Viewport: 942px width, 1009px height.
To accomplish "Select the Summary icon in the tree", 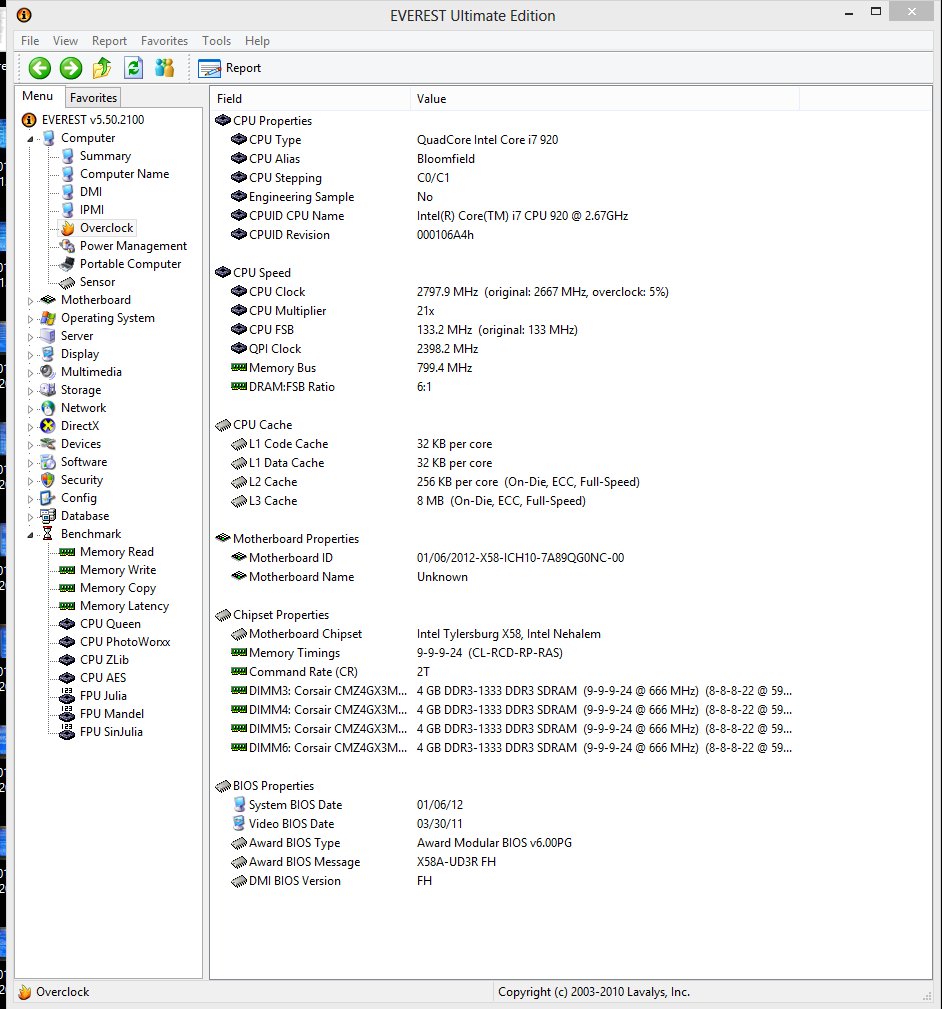I will tap(68, 156).
